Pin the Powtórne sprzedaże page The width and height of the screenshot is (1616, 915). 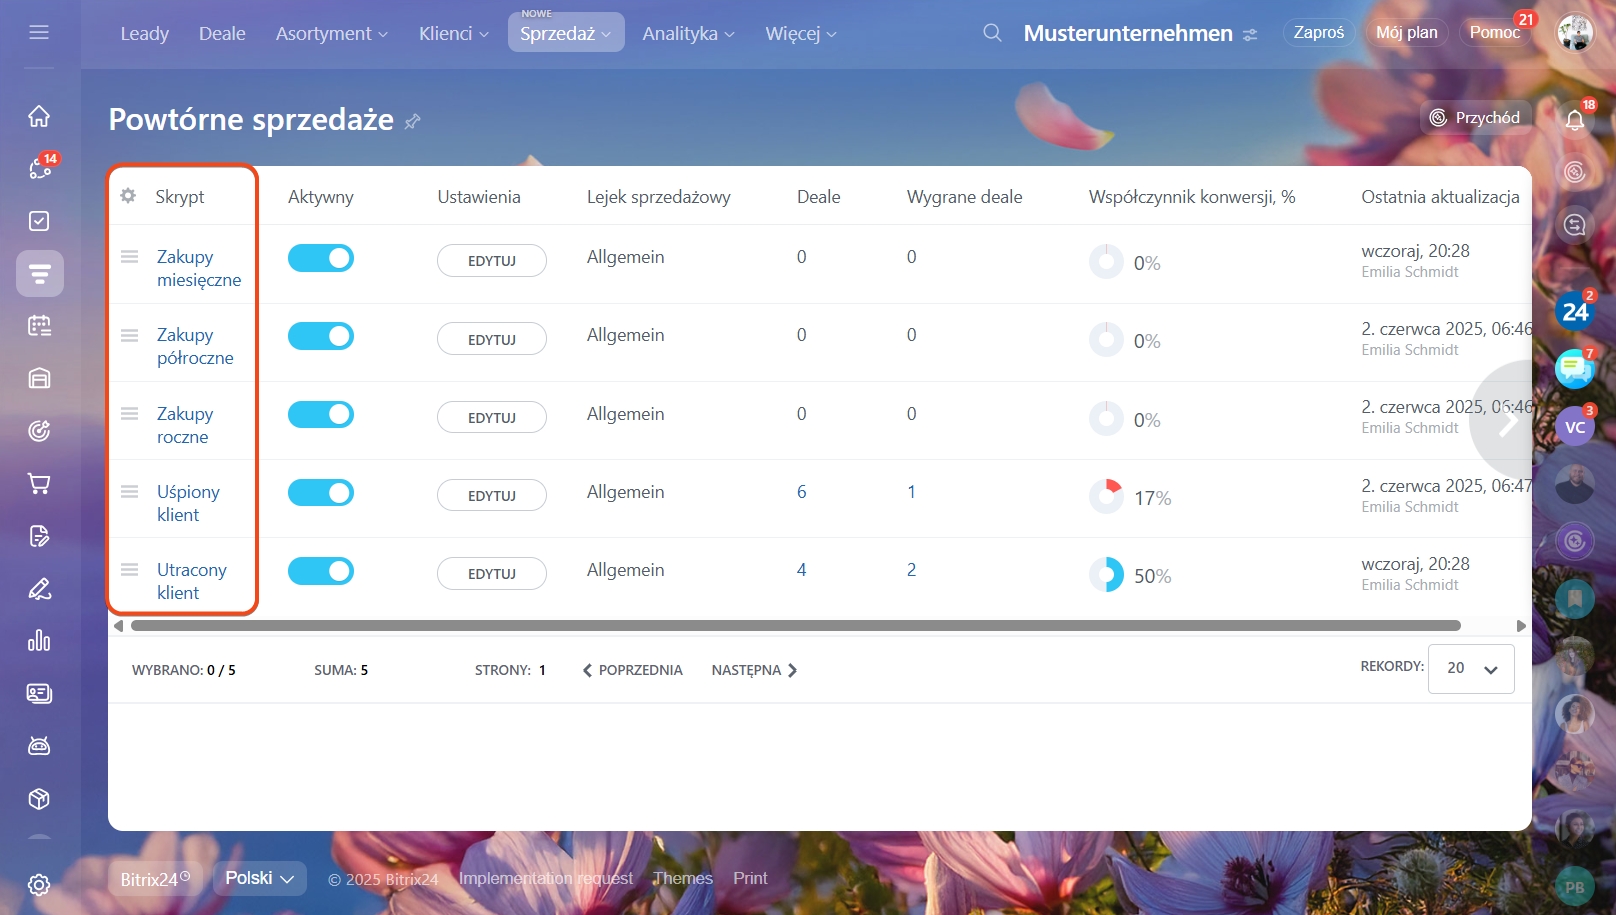[x=412, y=122]
